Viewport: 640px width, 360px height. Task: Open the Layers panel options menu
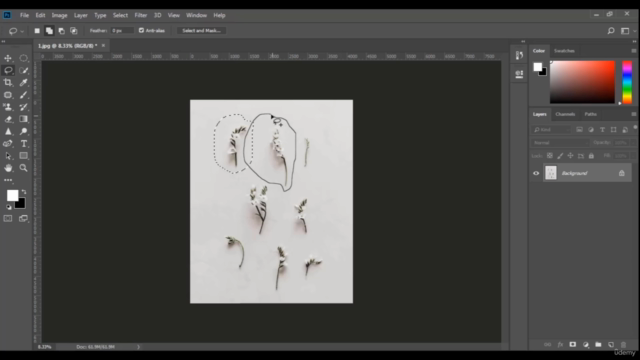point(633,114)
